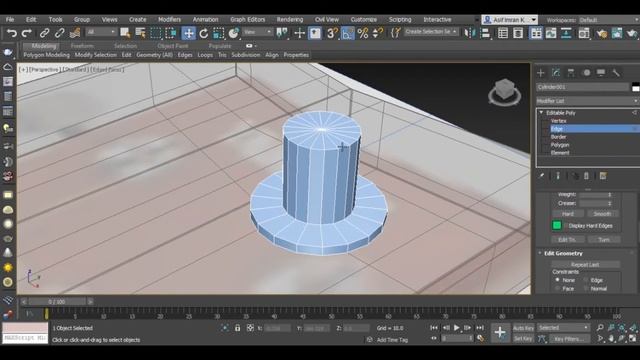The height and width of the screenshot is (360, 640).
Task: Click the Mirror tool icon
Action: [470, 33]
